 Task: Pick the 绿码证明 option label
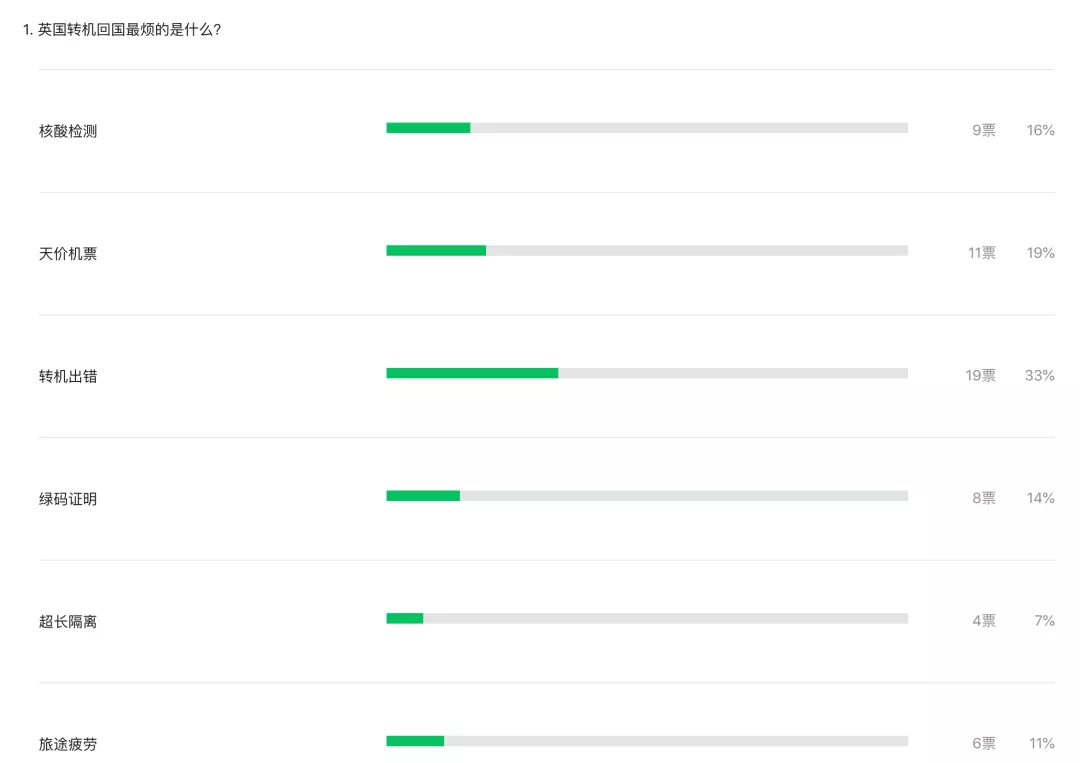[x=68, y=499]
